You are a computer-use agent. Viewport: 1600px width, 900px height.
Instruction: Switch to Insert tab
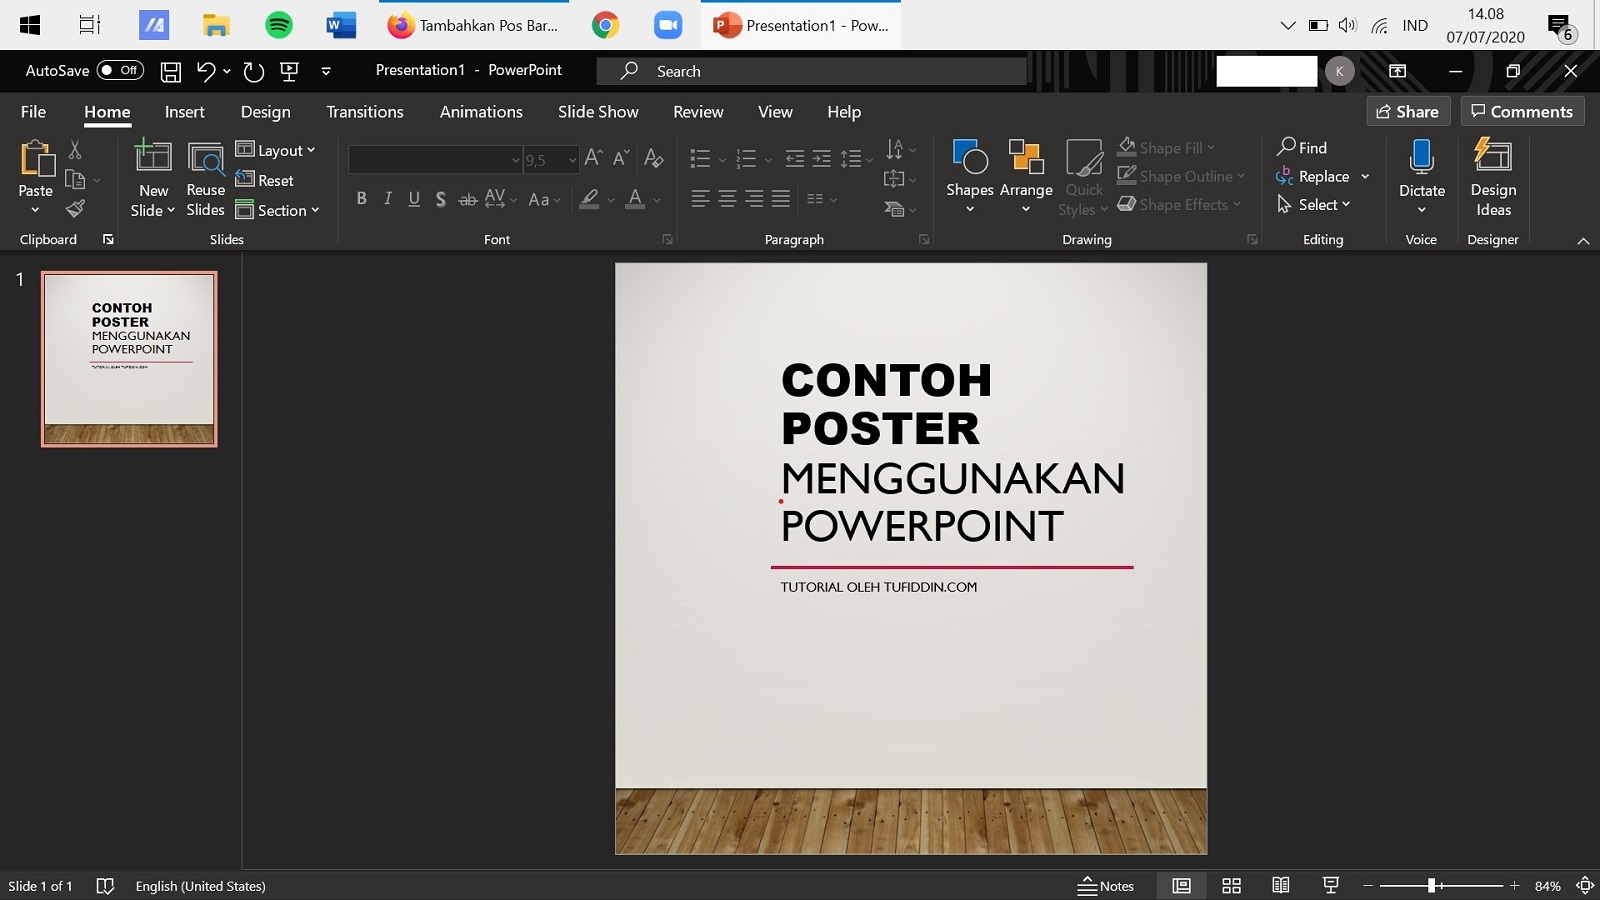click(x=184, y=112)
